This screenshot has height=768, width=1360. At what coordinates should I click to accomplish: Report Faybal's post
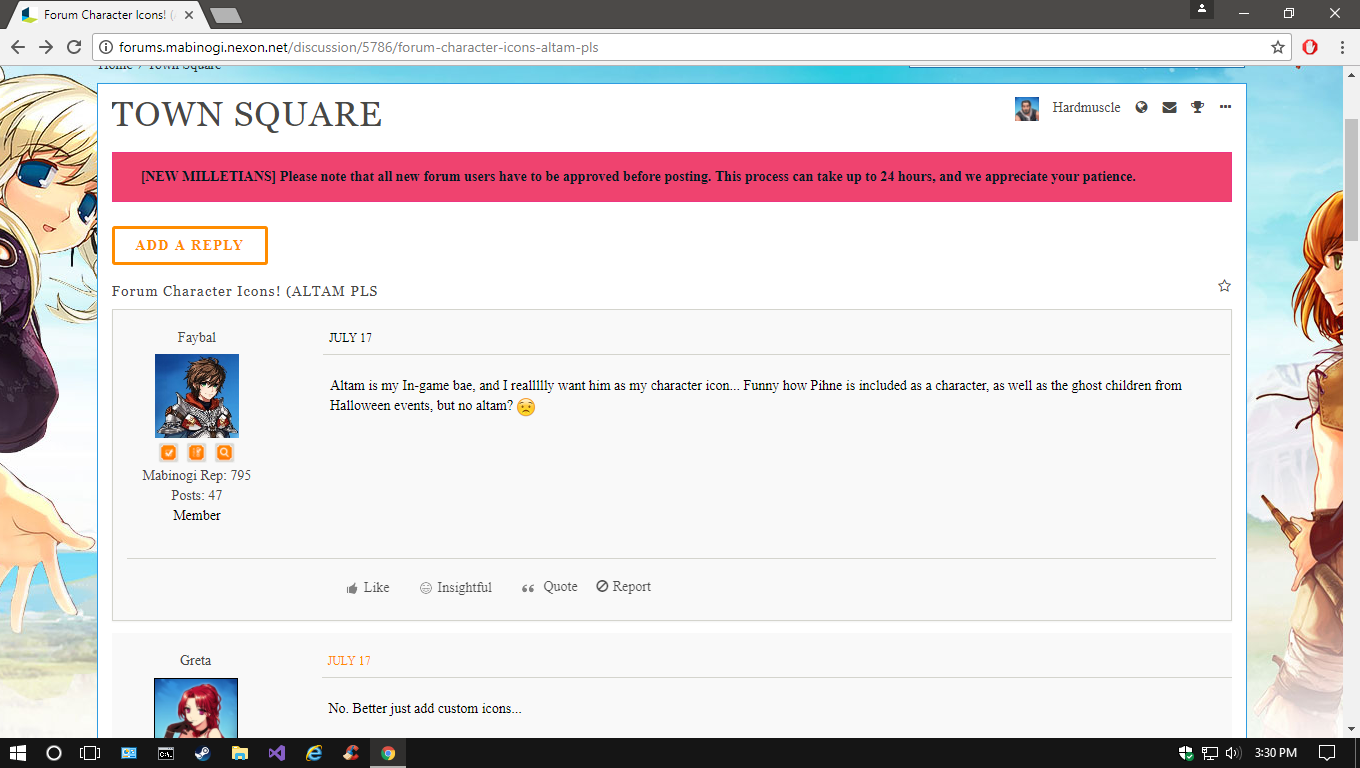coord(623,587)
